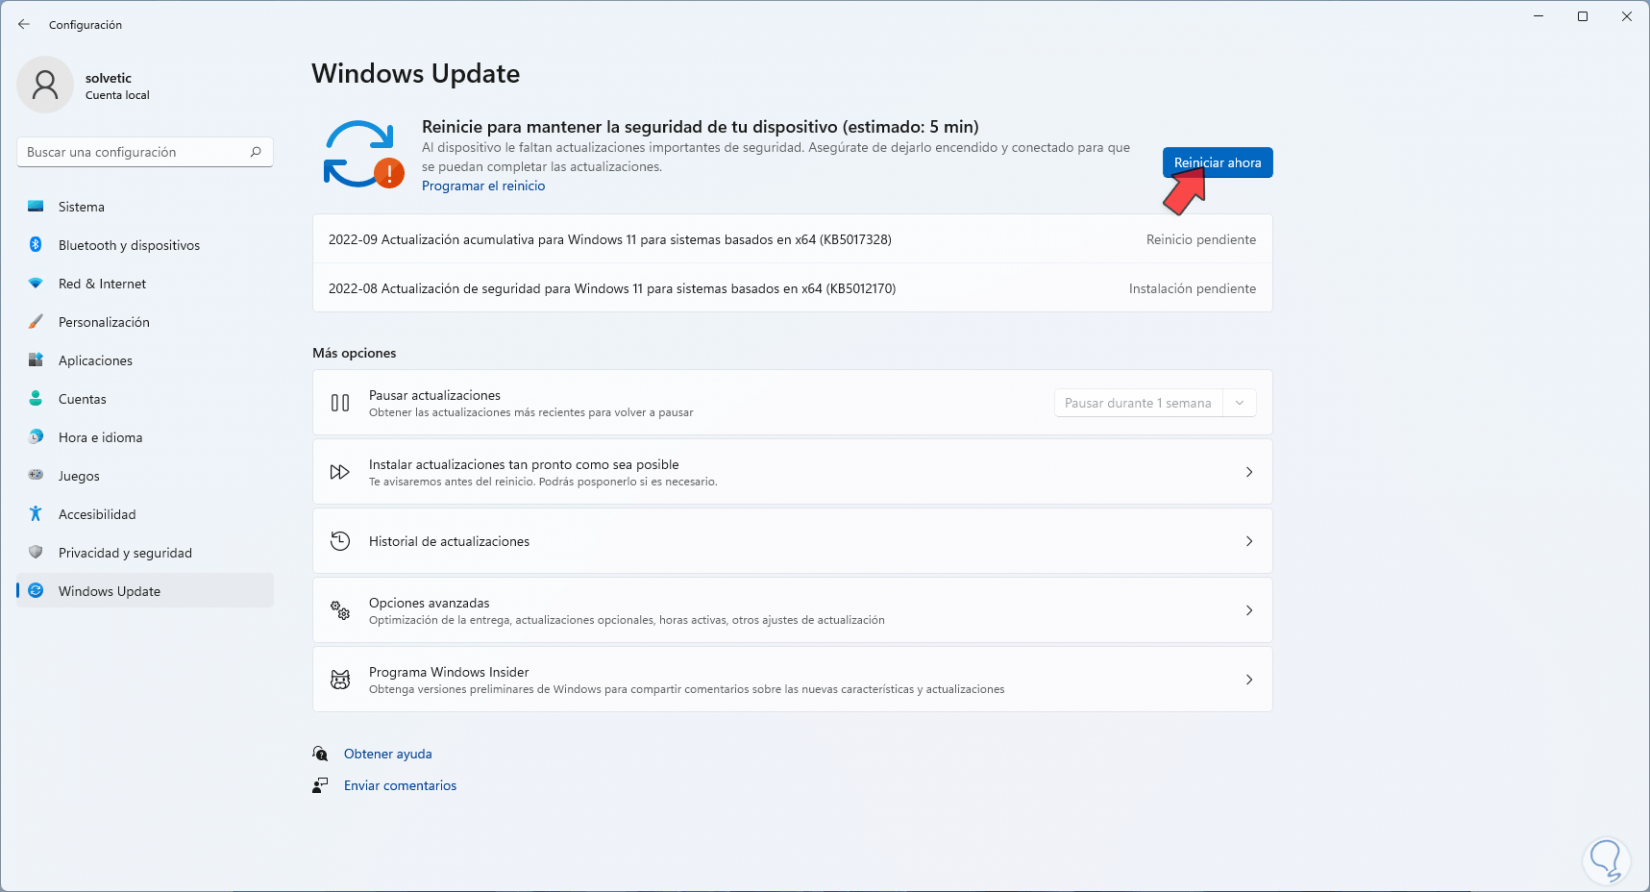Minimize the Configuración window
Screen dimensions: 1650x892
(1538, 17)
